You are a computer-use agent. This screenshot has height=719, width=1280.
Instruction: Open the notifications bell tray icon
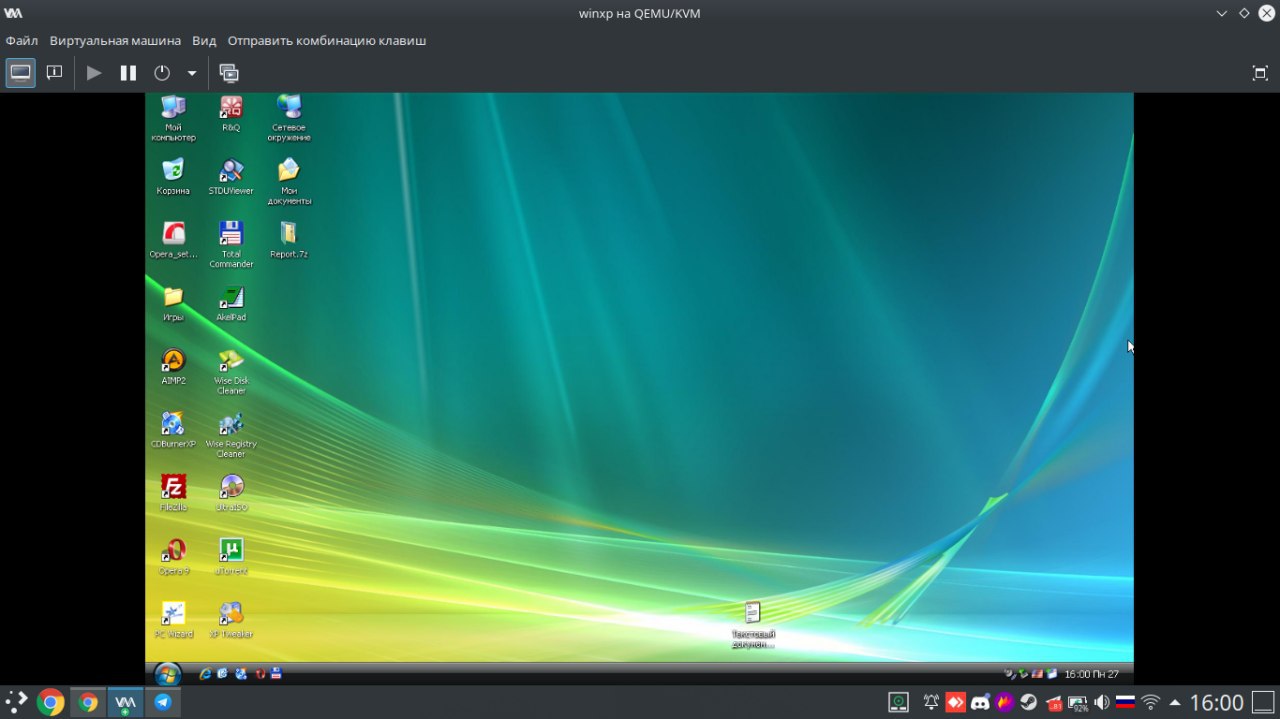click(x=931, y=703)
